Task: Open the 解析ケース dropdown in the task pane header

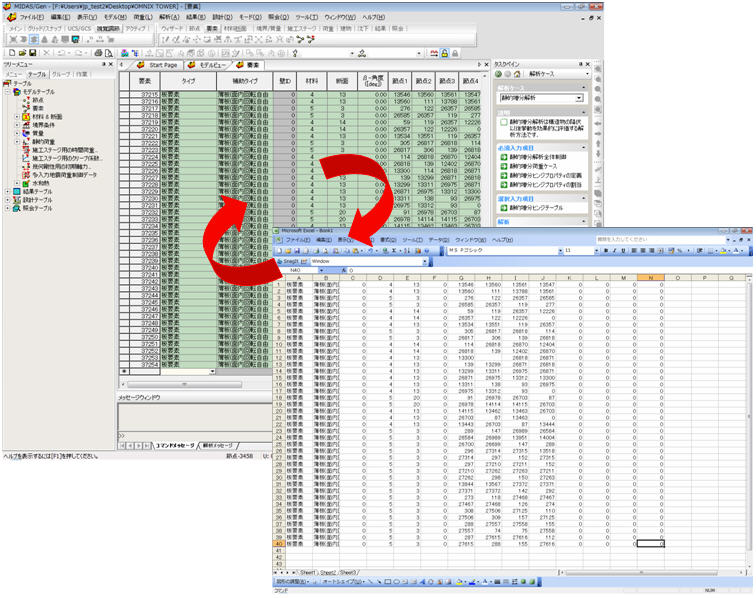Action: 587,74
